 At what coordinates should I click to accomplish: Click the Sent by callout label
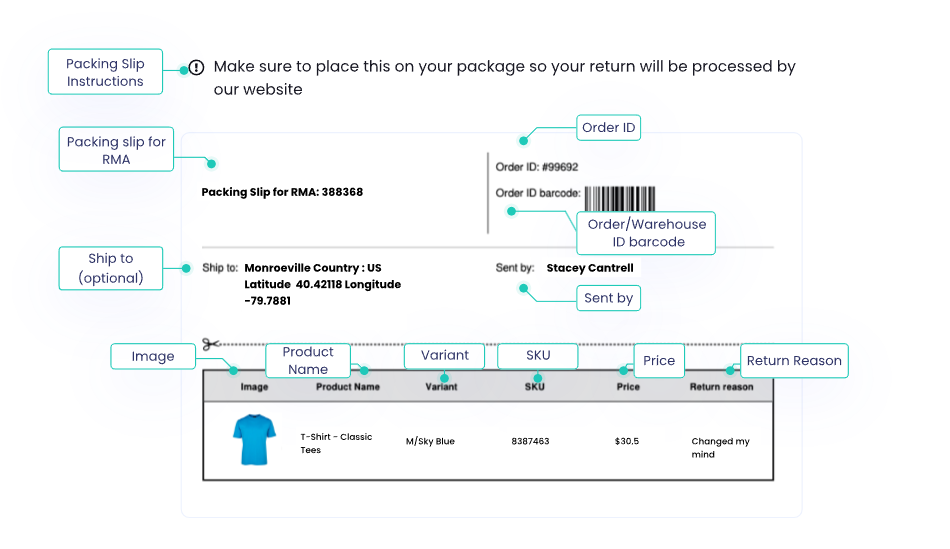pyautogui.click(x=608, y=298)
